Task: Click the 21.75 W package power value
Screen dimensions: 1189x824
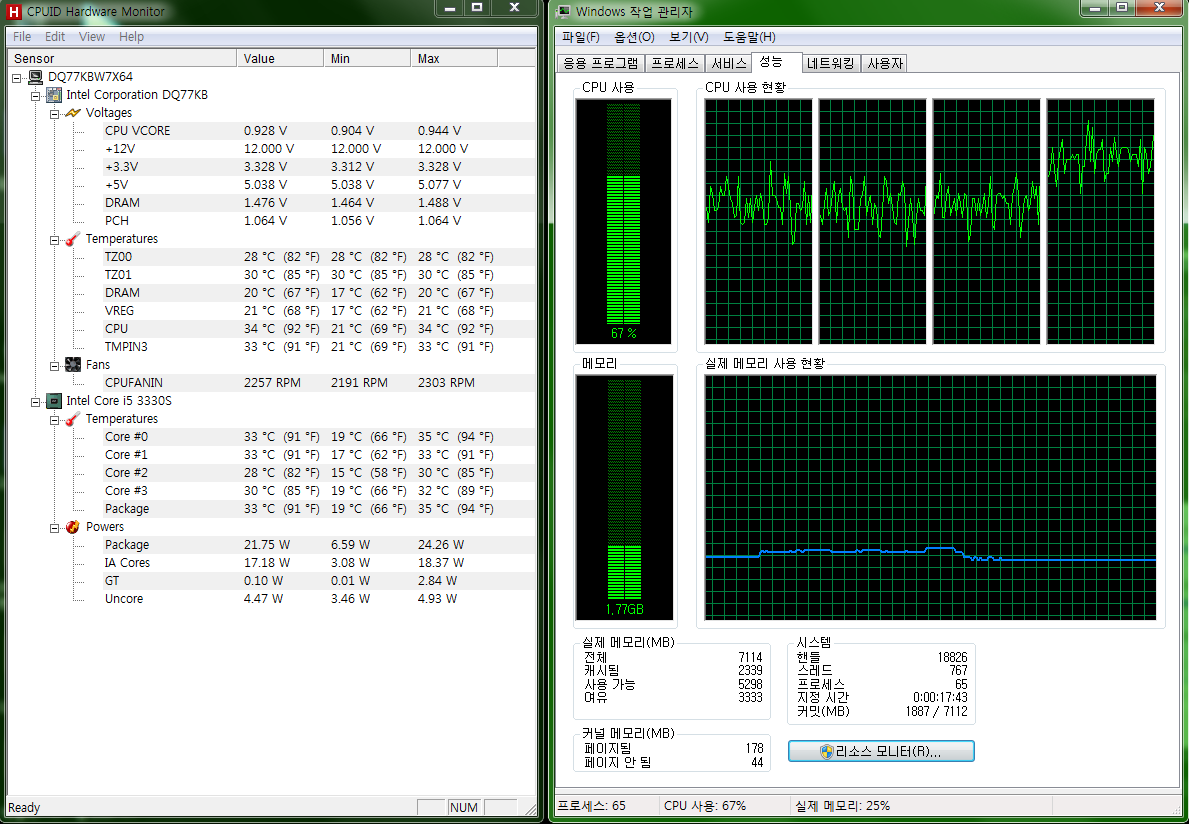Action: tap(267, 545)
